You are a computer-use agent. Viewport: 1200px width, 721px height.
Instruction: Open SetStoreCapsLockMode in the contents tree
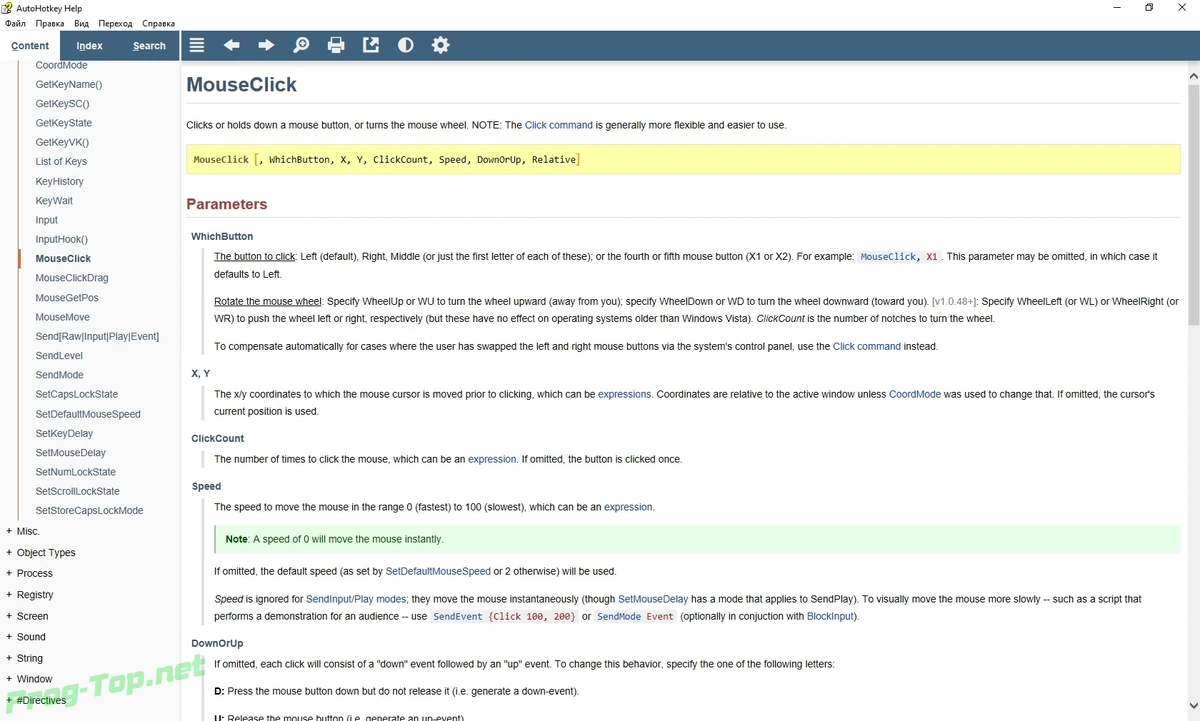[x=89, y=510]
